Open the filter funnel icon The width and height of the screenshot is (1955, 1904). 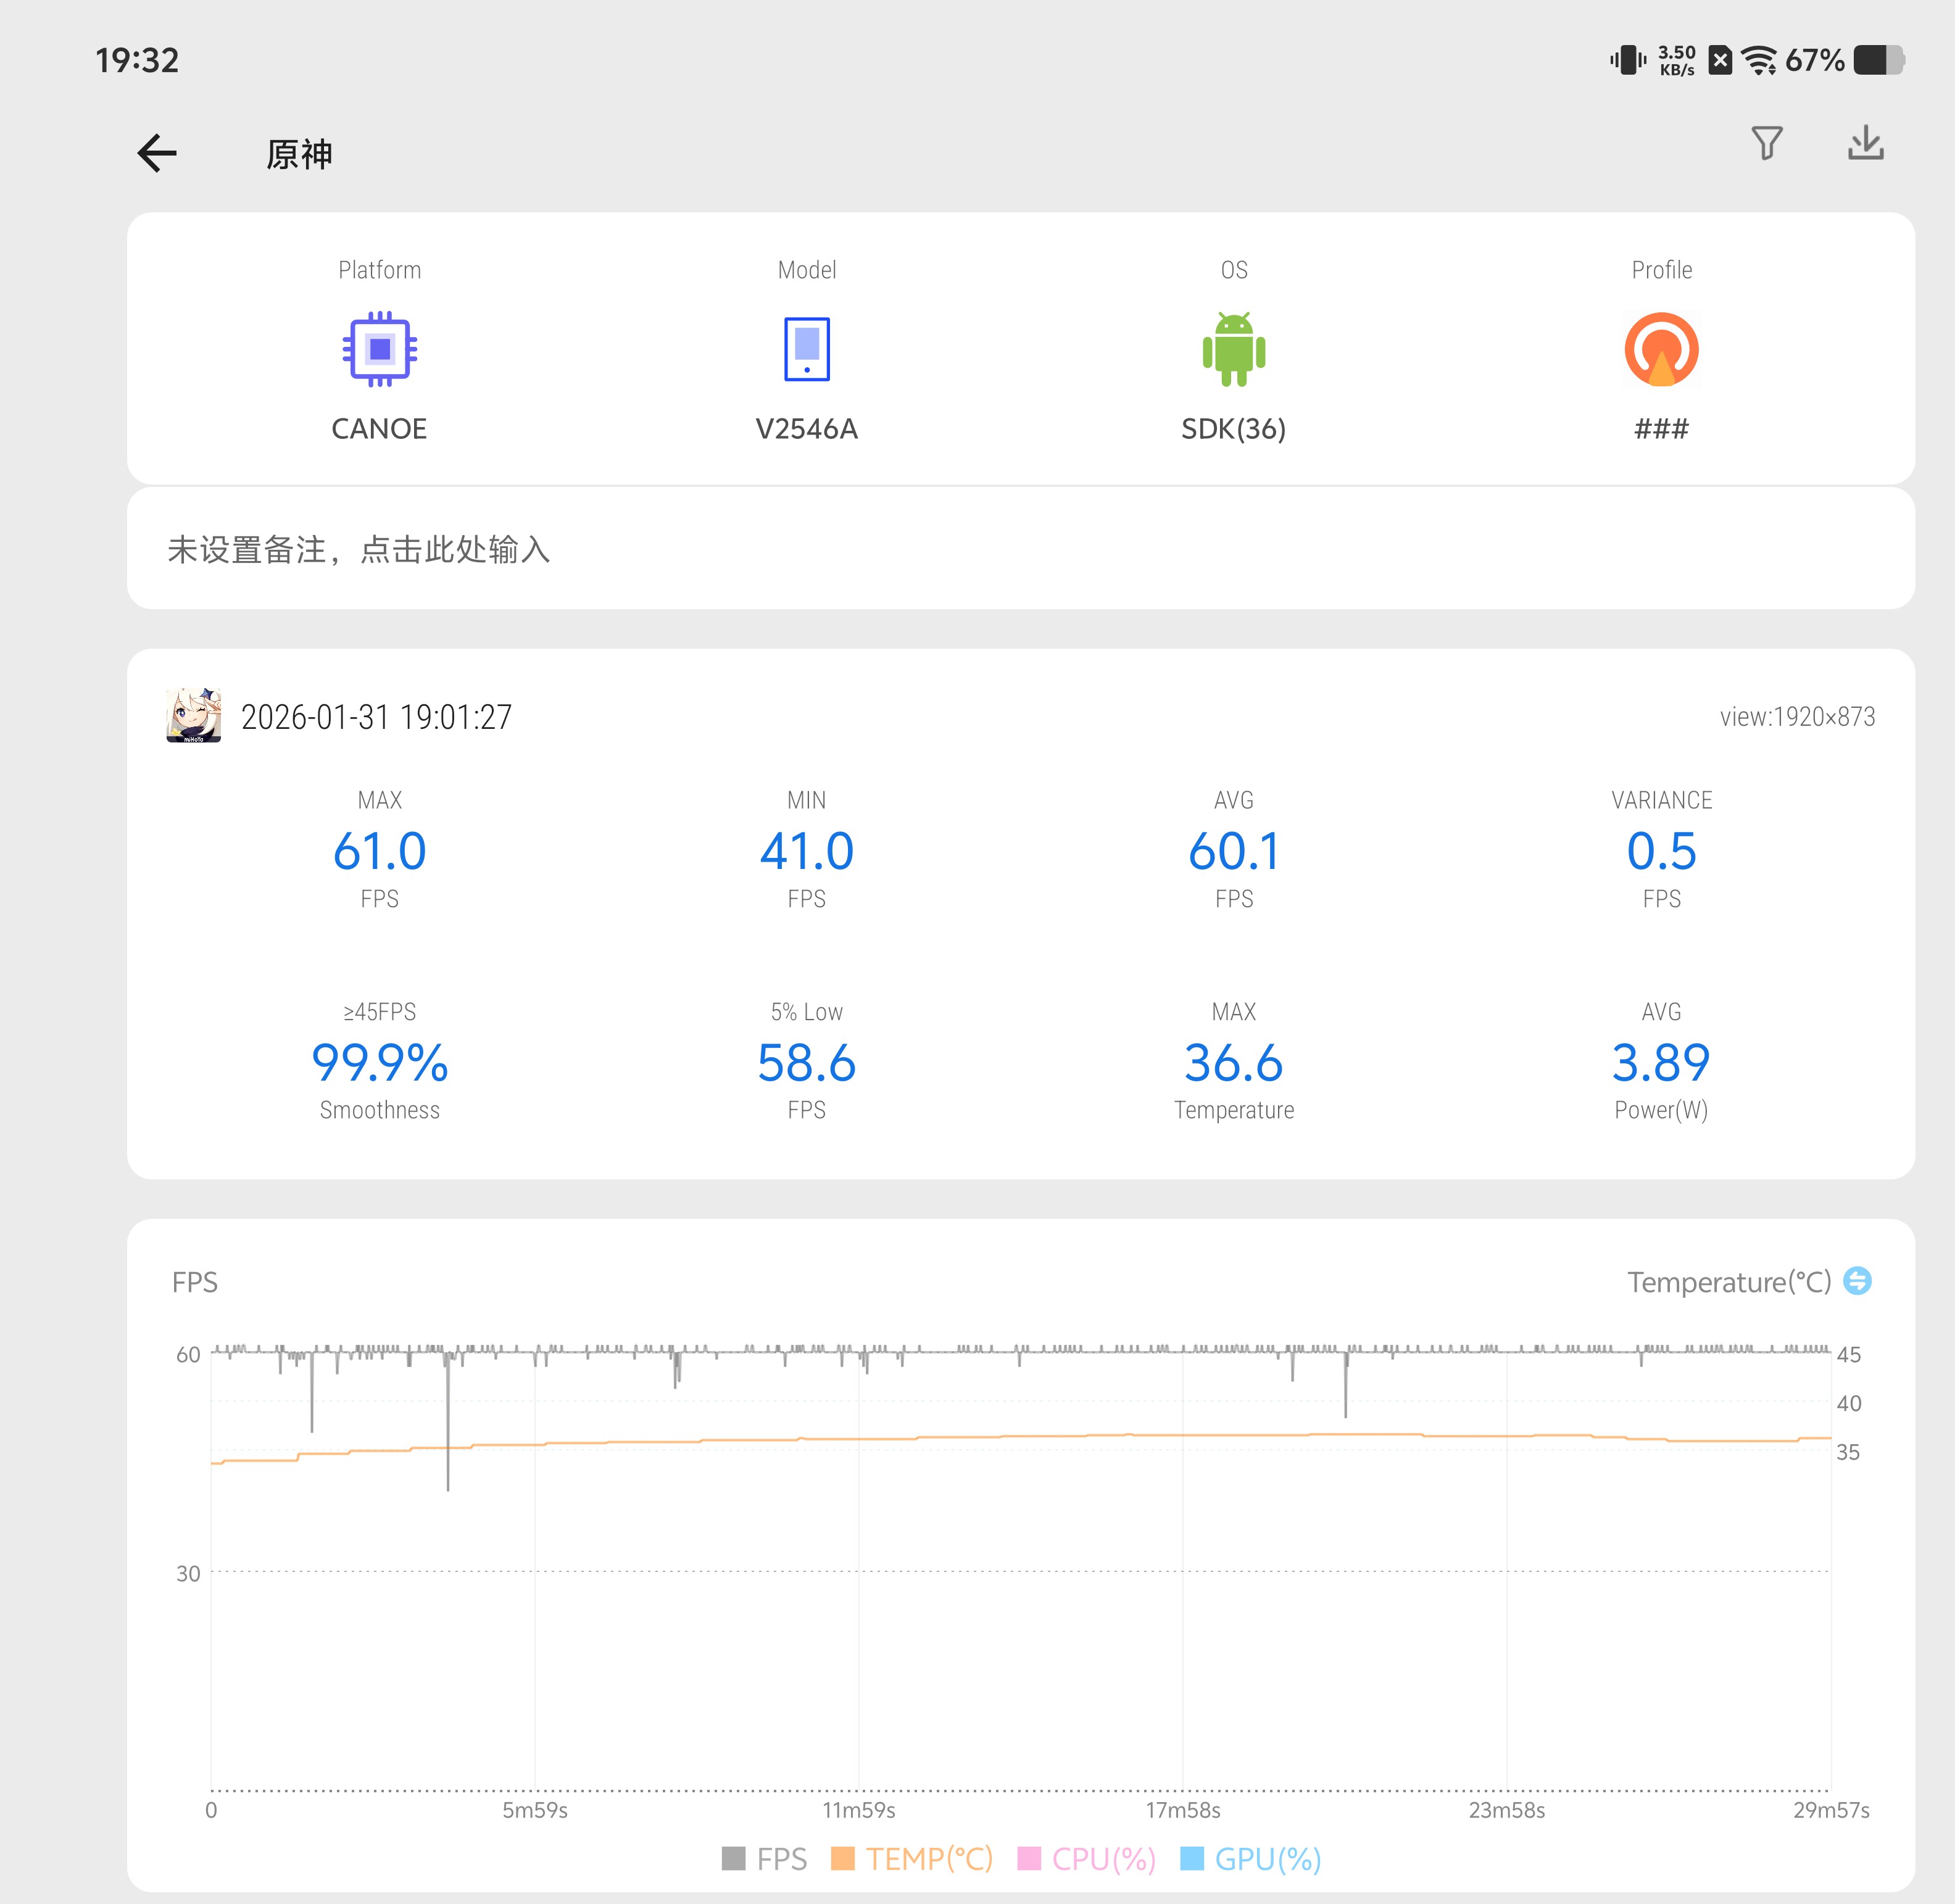coord(1767,143)
